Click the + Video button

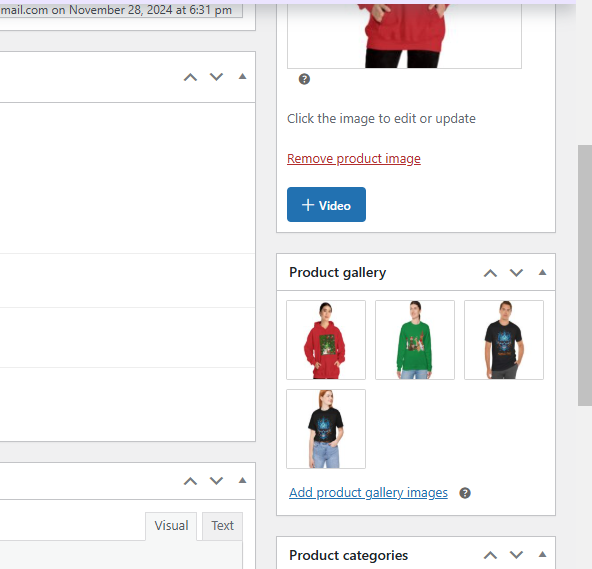point(326,204)
